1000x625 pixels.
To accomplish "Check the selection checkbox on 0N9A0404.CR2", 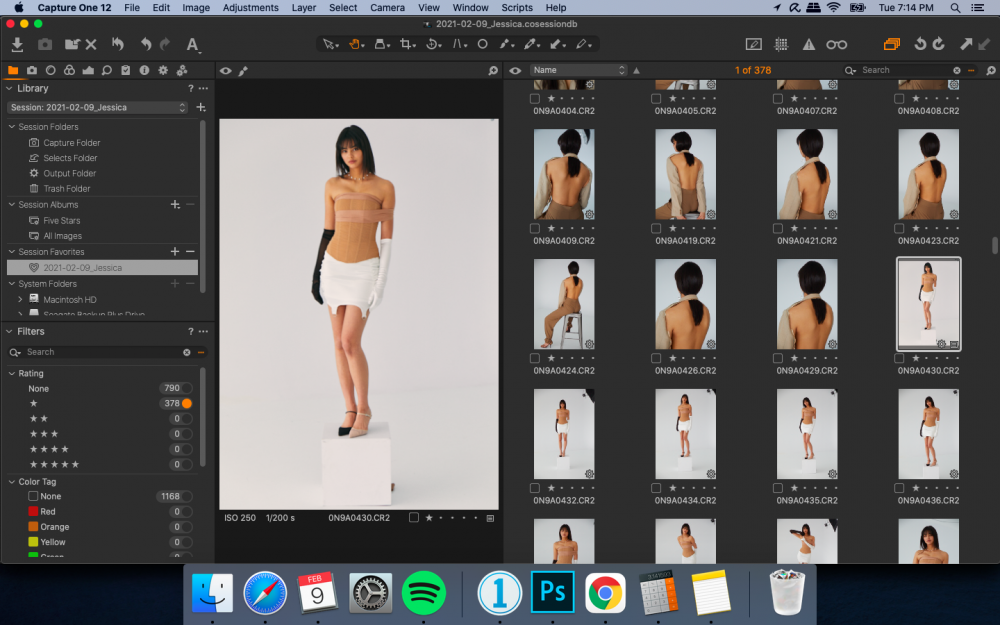I will point(534,98).
